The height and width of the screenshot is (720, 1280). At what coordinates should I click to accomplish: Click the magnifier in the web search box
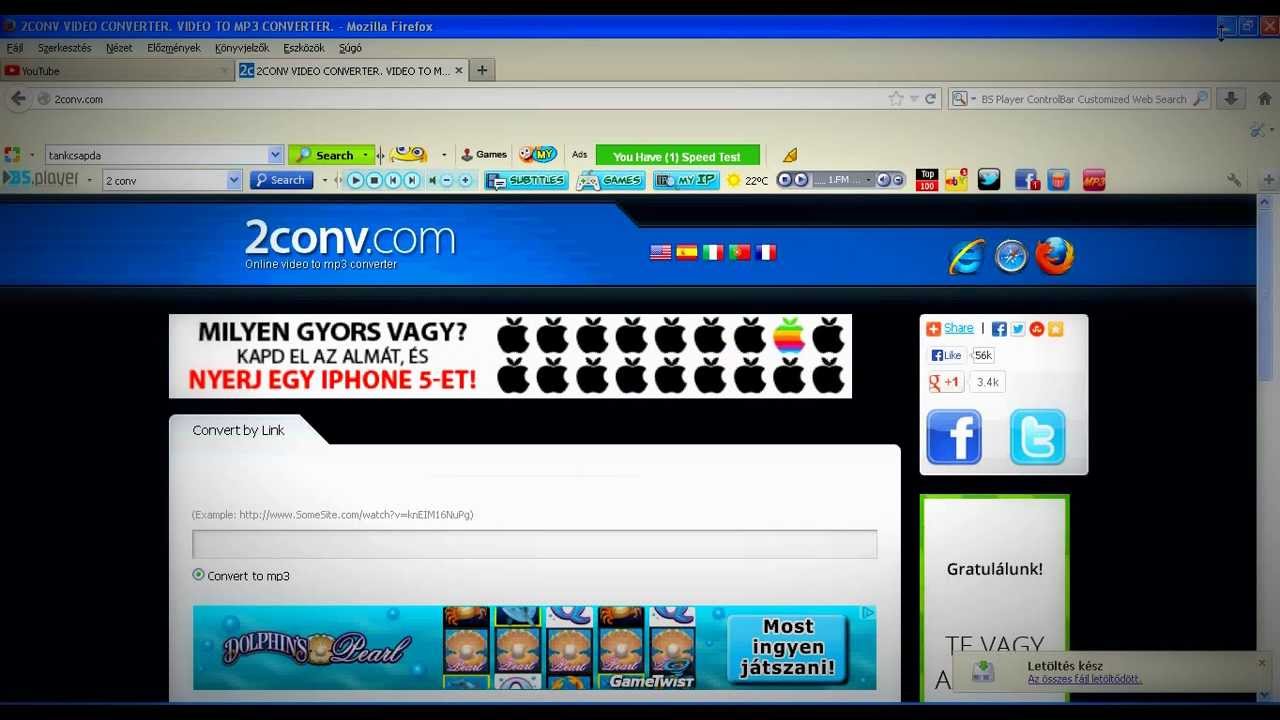pos(1200,99)
